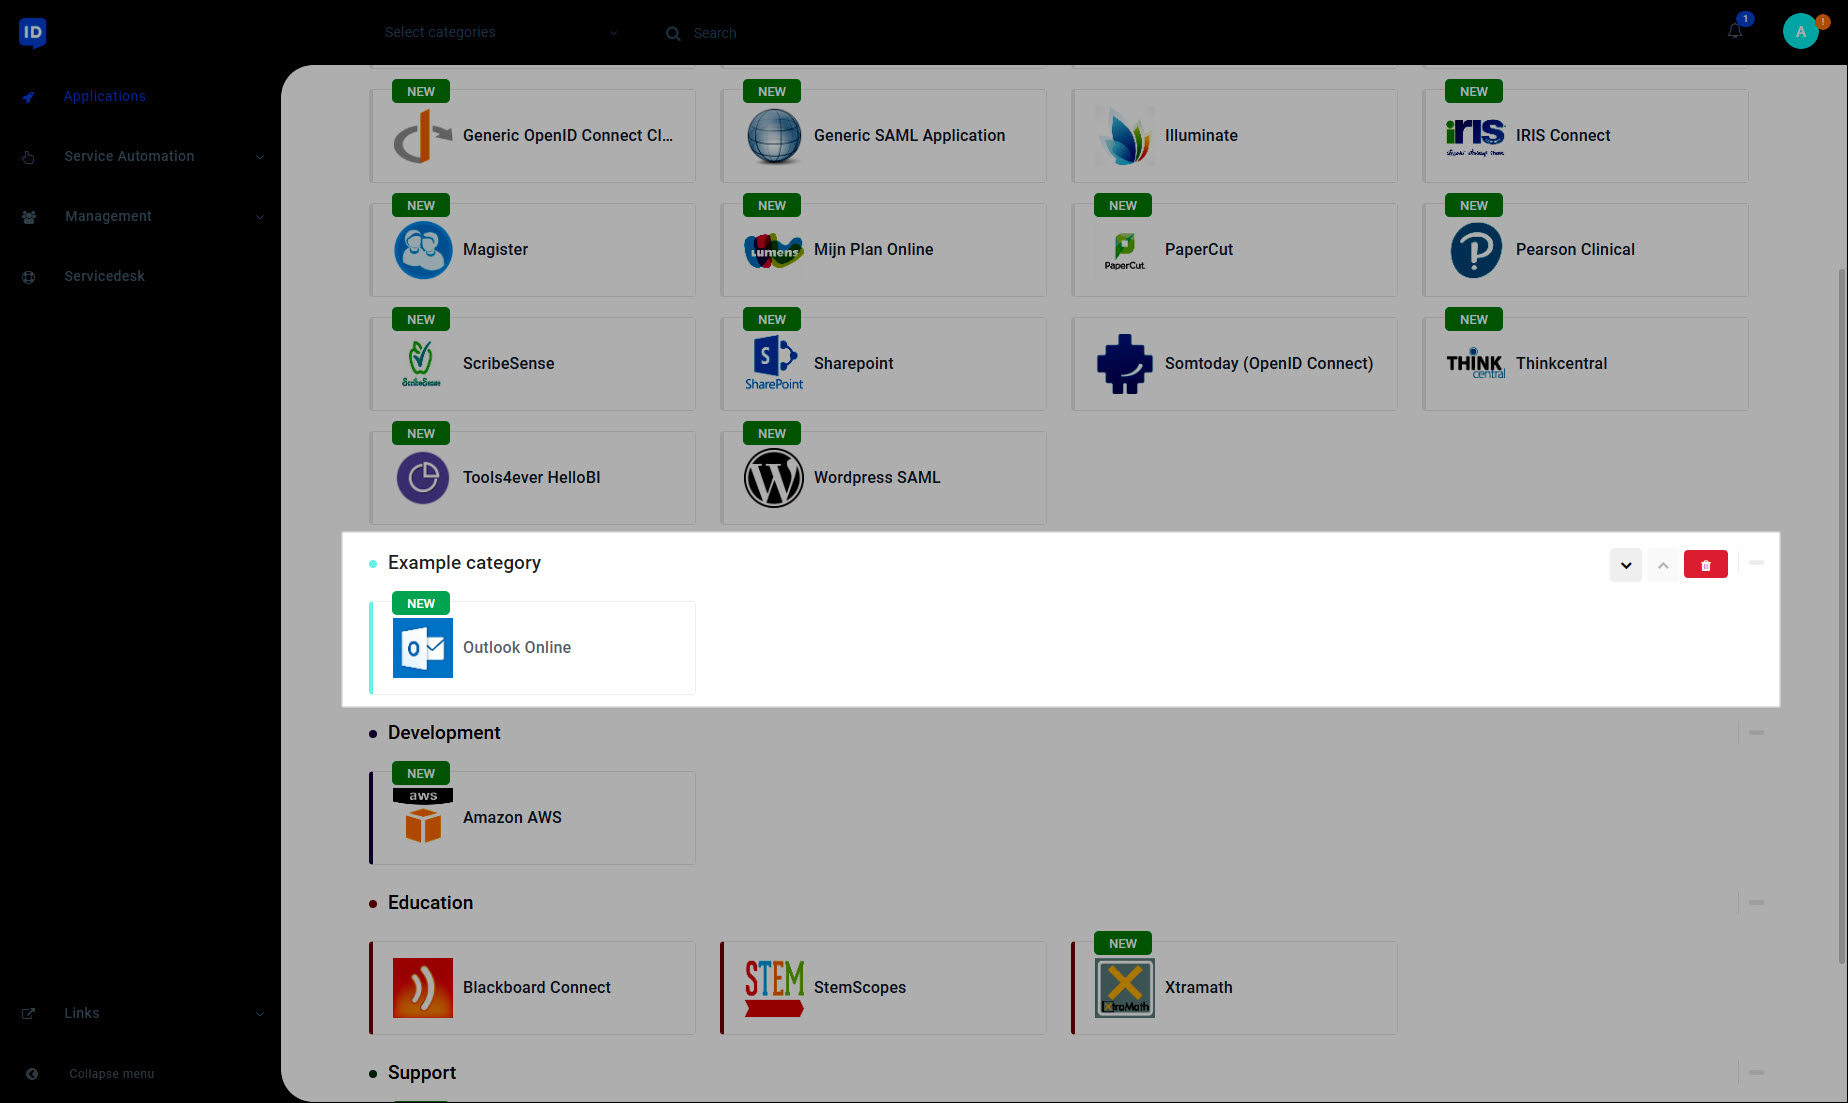This screenshot has height=1103, width=1848.
Task: Click the Somtoday puzzle icon
Action: click(1125, 364)
